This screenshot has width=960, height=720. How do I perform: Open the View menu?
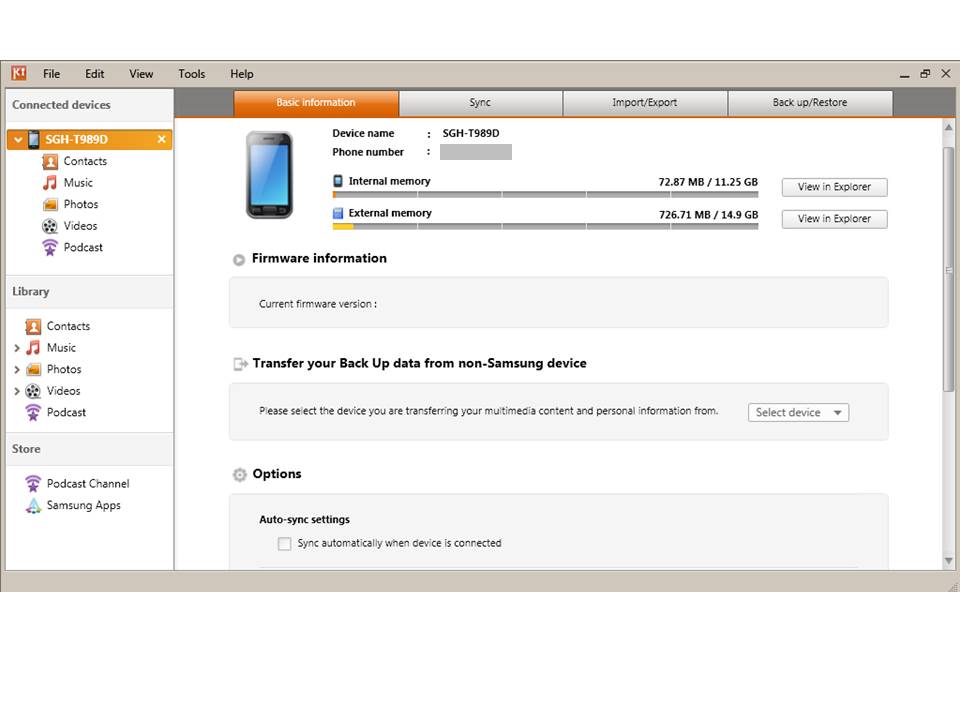[141, 74]
